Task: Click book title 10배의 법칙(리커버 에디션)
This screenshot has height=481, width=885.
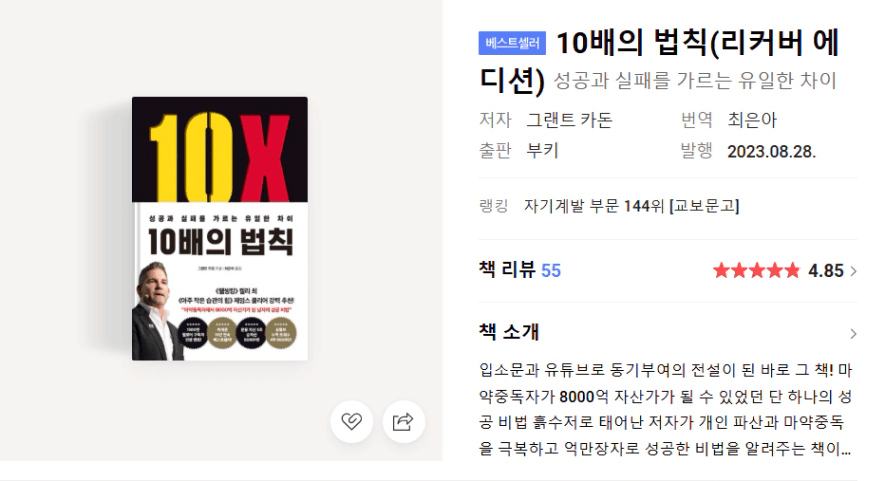Action: [x=660, y=60]
